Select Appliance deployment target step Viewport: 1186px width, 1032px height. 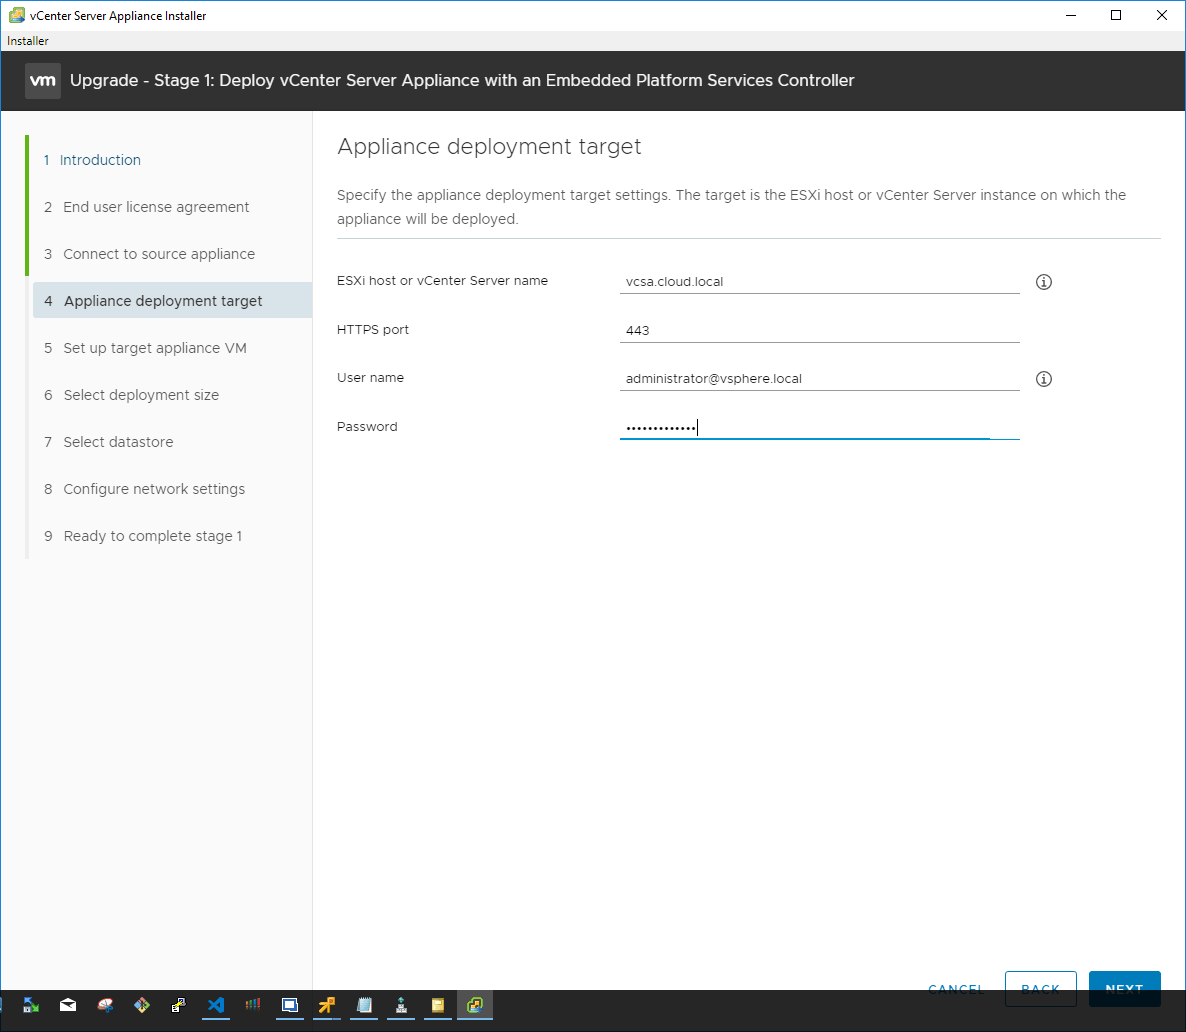point(172,300)
